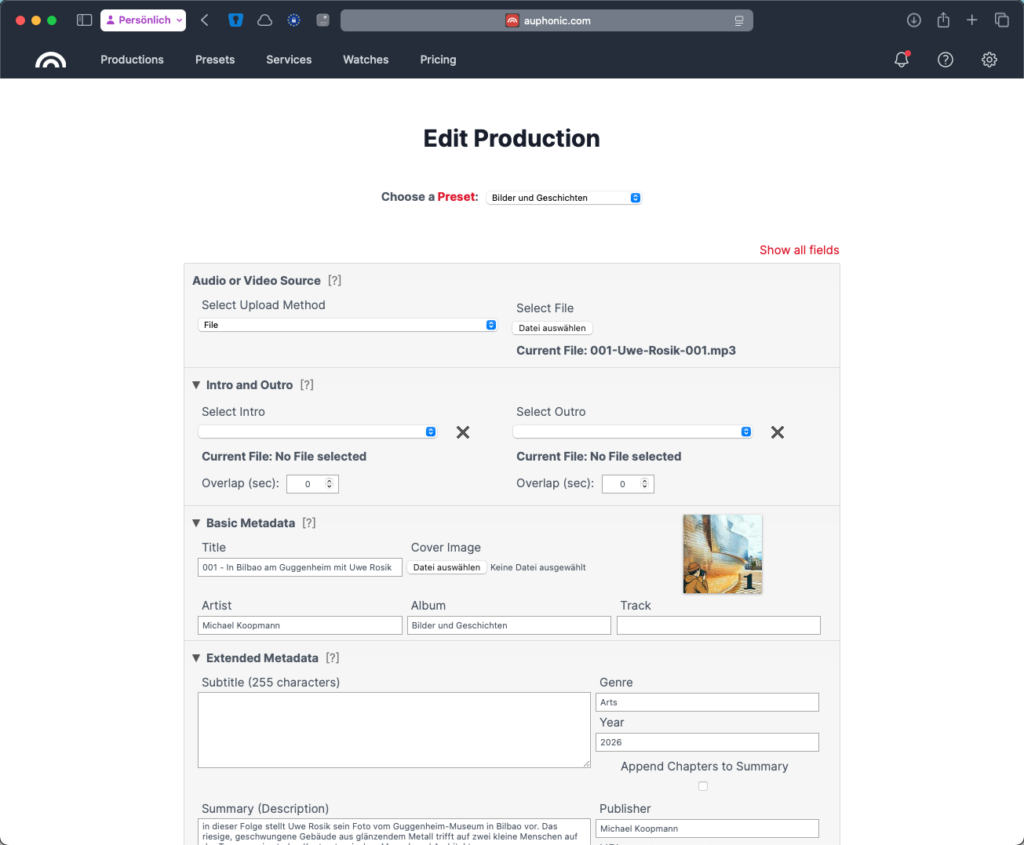Open the Preset dropdown Bilder und Geschichten

(x=564, y=198)
